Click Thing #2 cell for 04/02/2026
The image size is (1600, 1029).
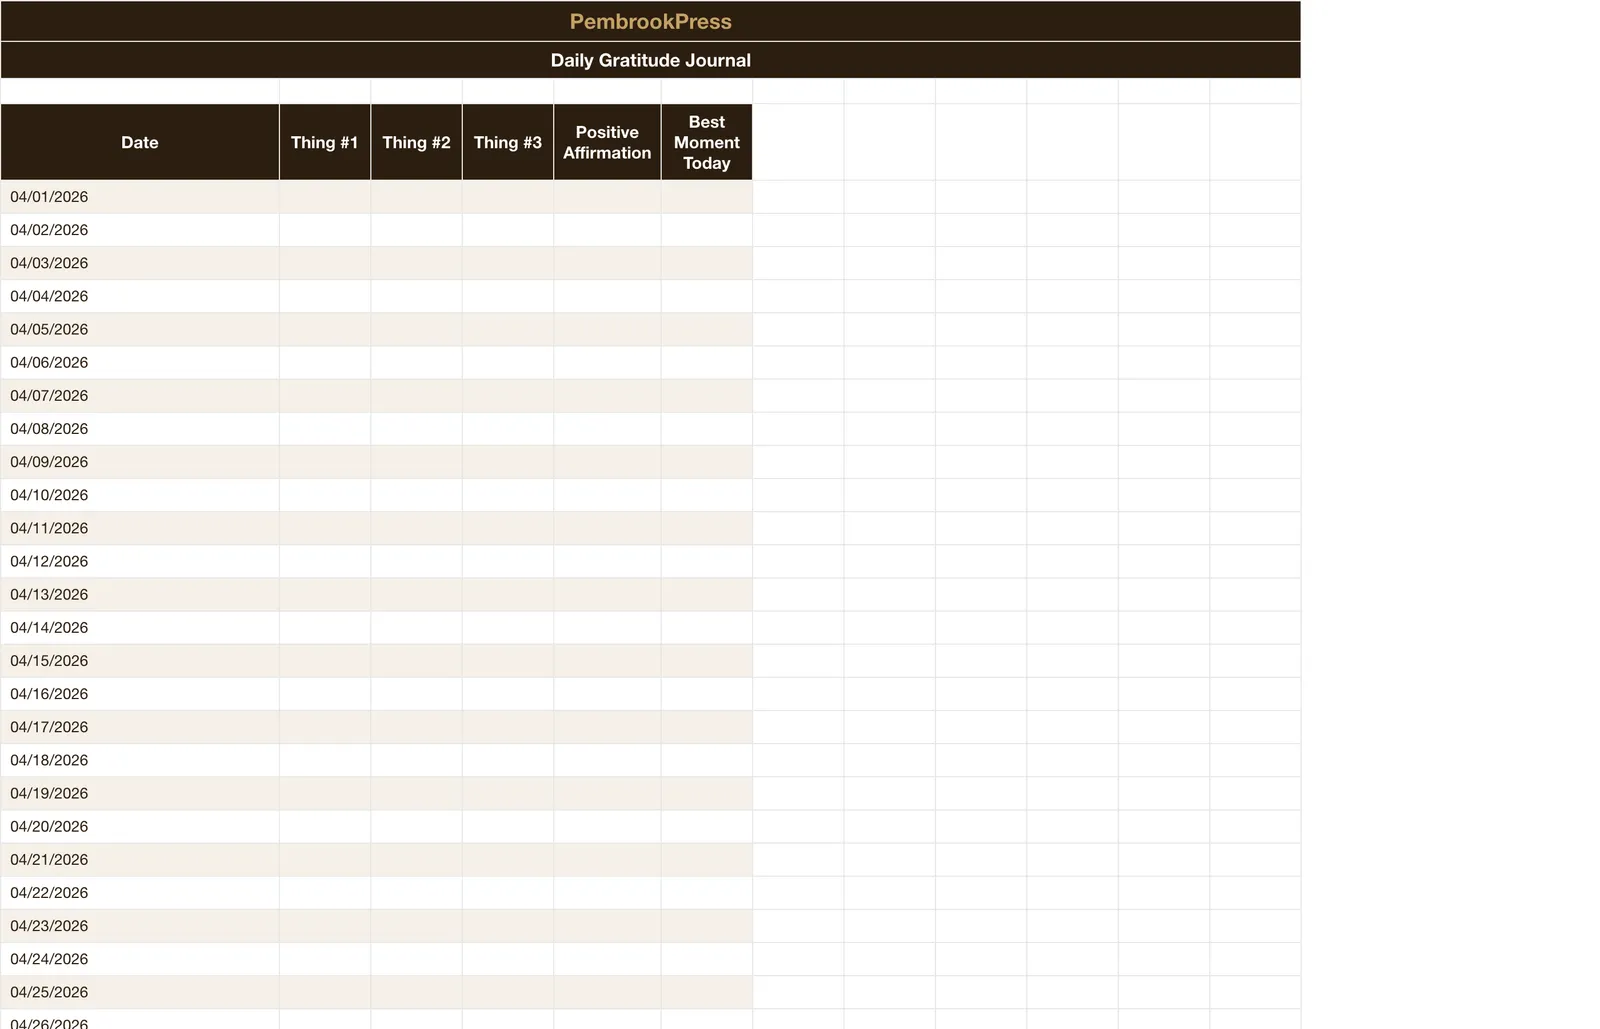tap(416, 230)
